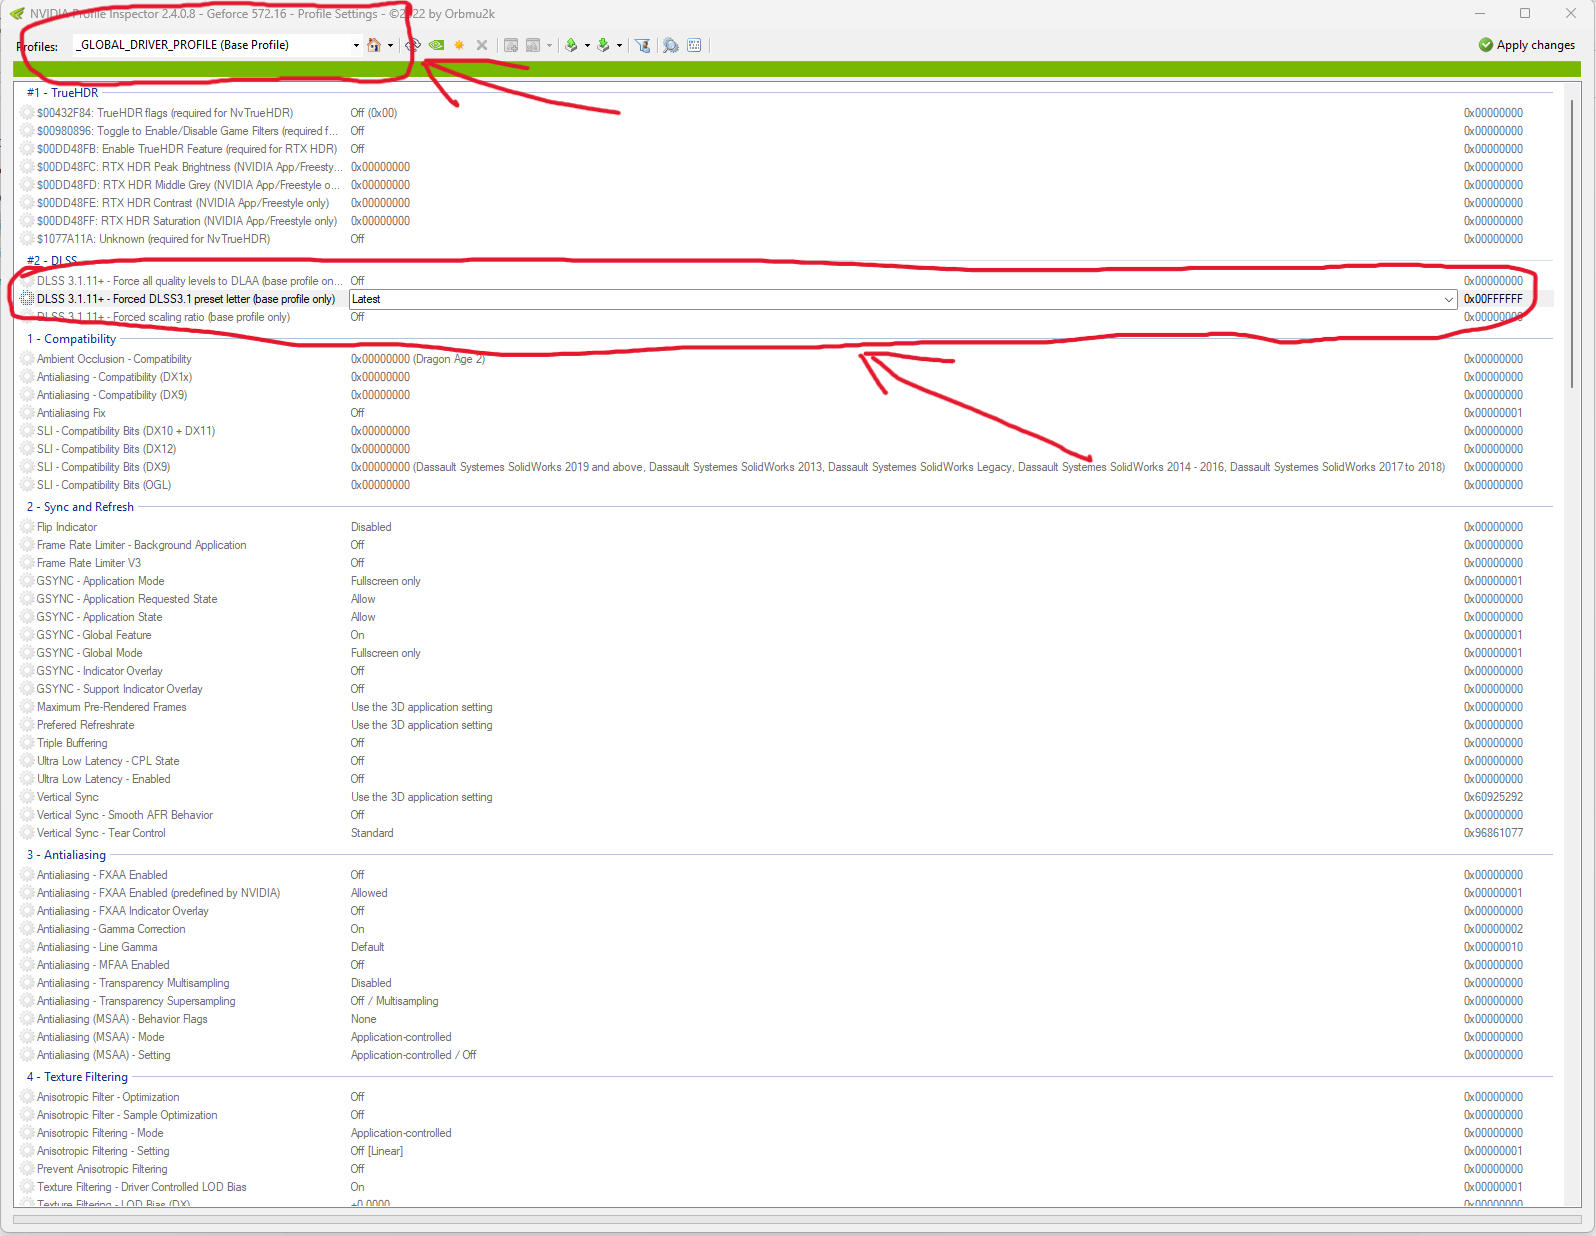The image size is (1596, 1236).
Task: Click the gear icon beside Antialiasing - FXAA Enabled
Action: click(28, 875)
